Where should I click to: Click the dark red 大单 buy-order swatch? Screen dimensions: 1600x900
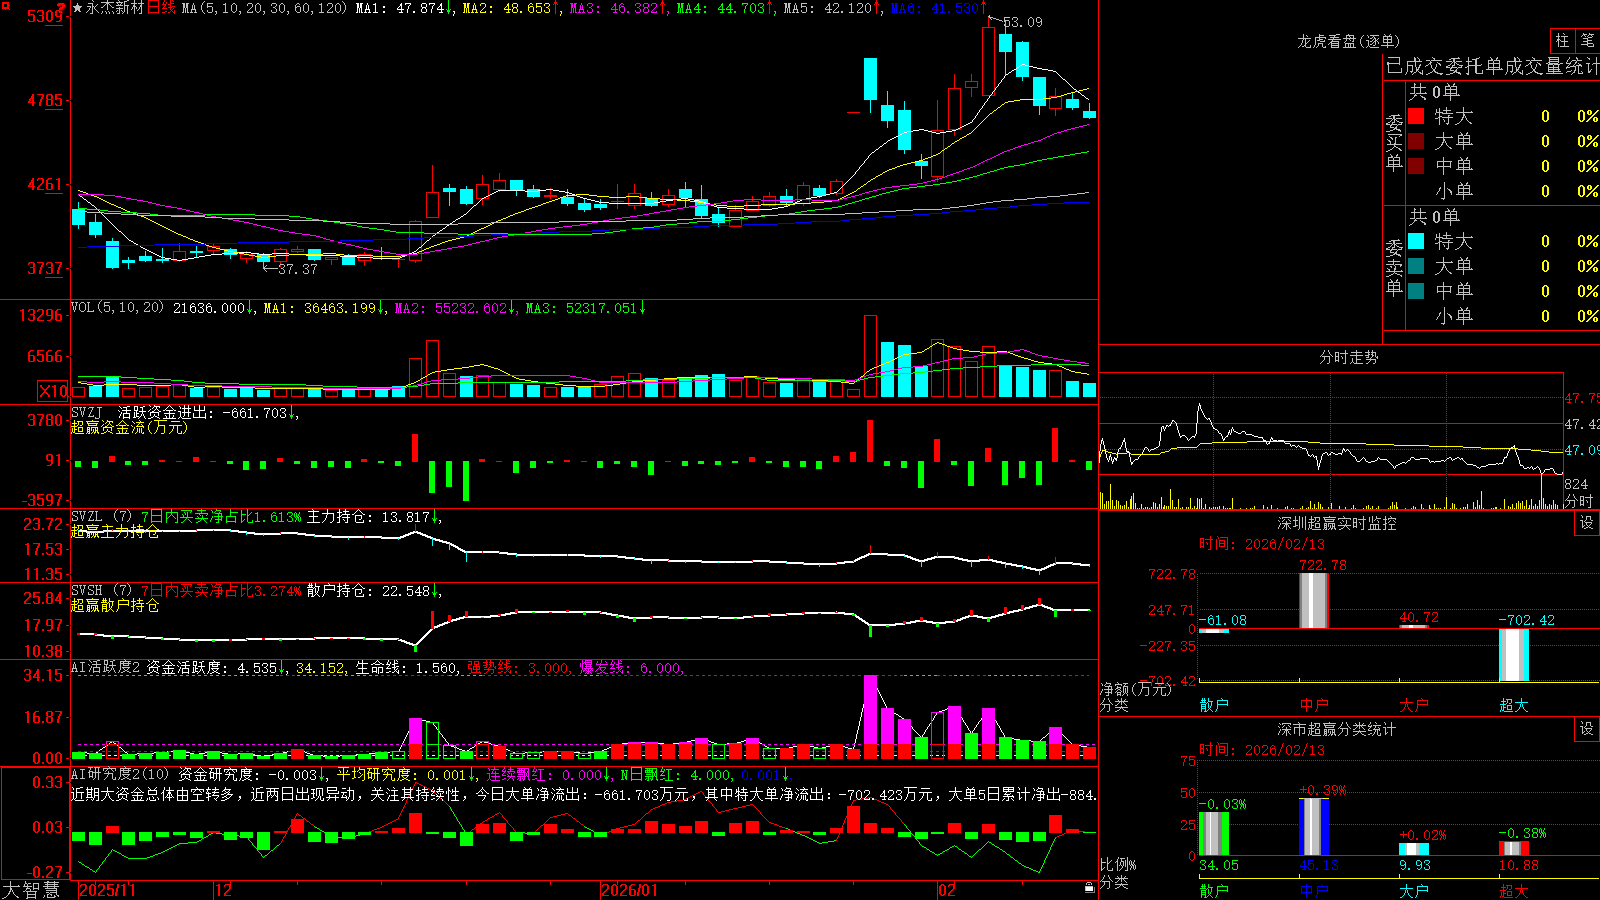coord(1416,141)
